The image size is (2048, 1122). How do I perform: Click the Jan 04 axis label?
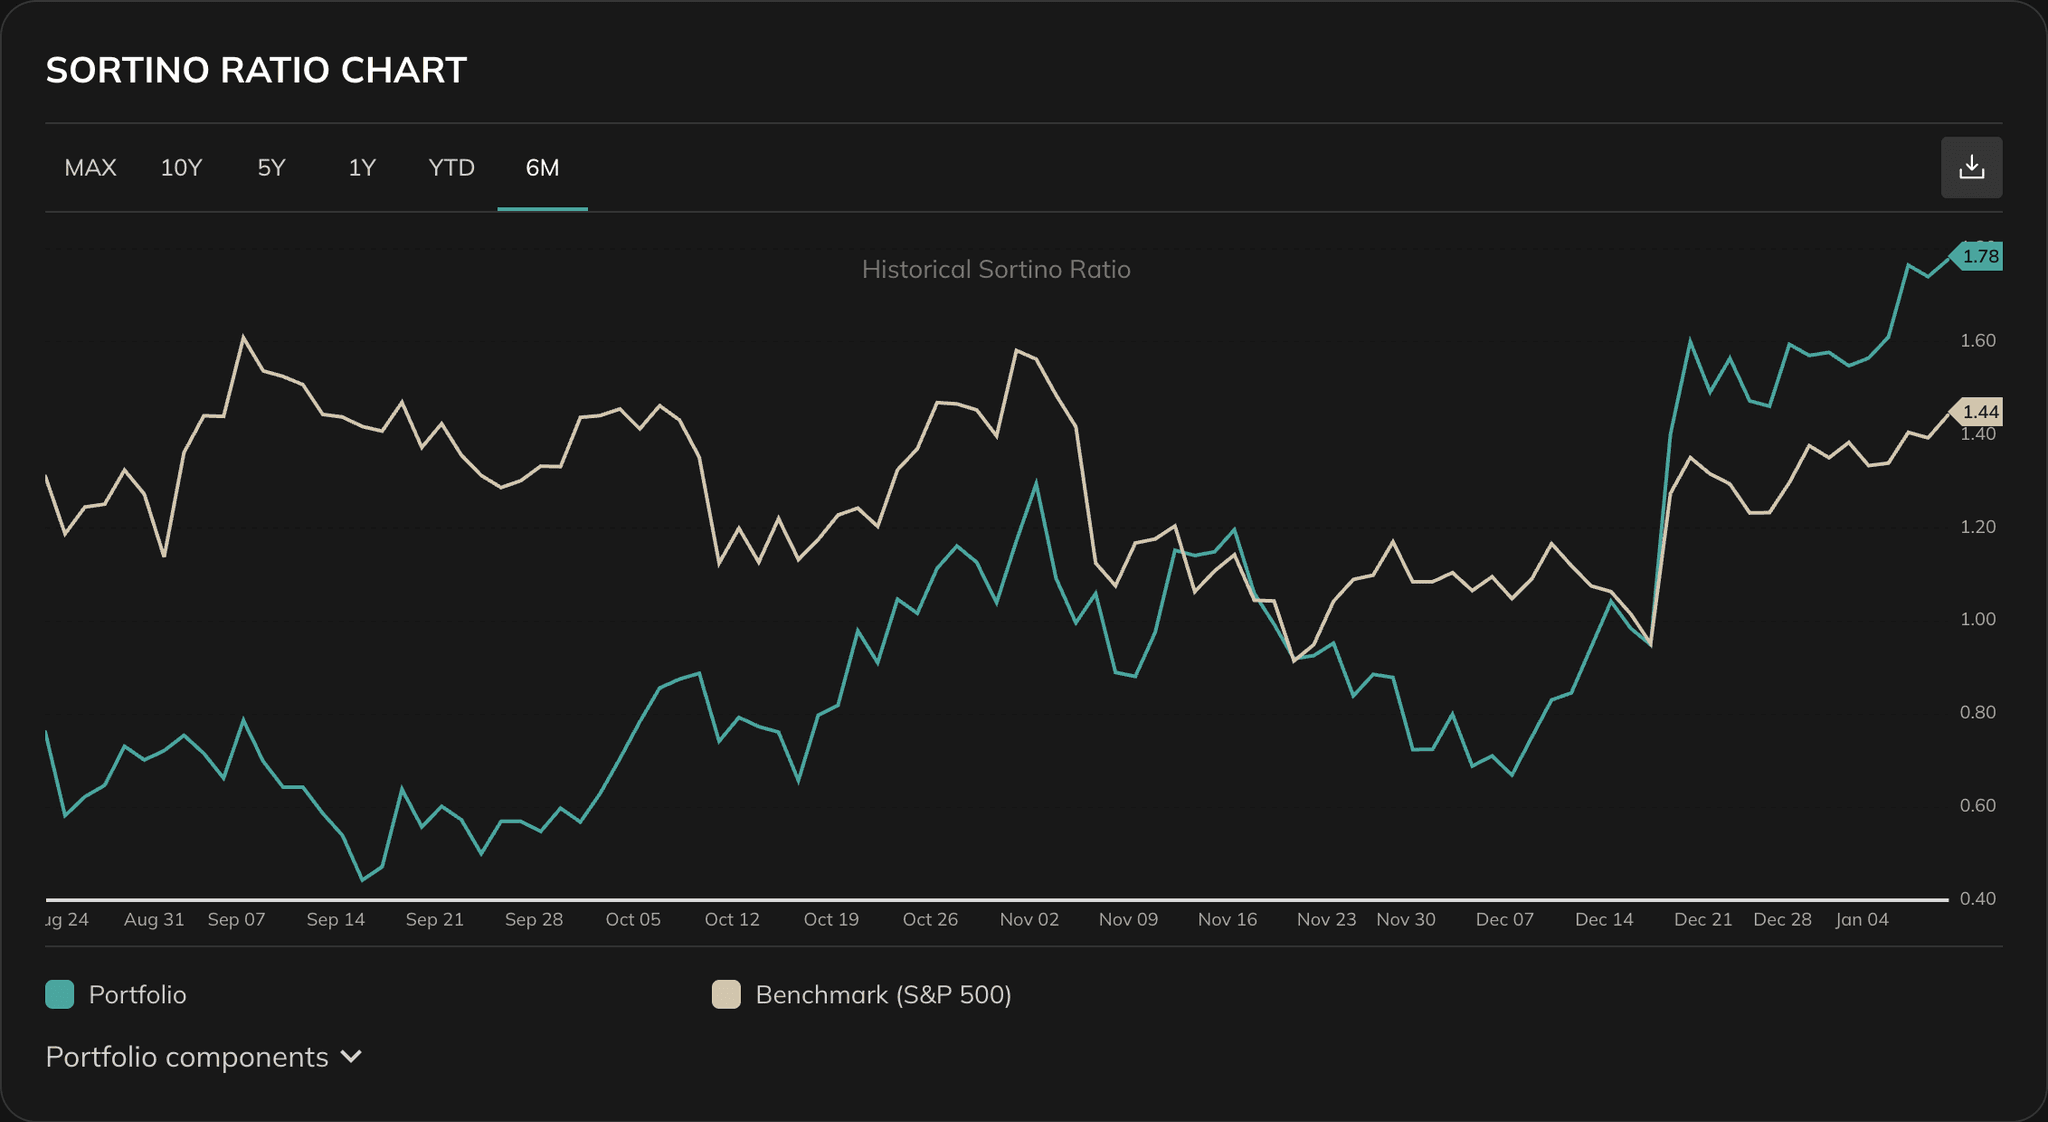pos(1863,919)
